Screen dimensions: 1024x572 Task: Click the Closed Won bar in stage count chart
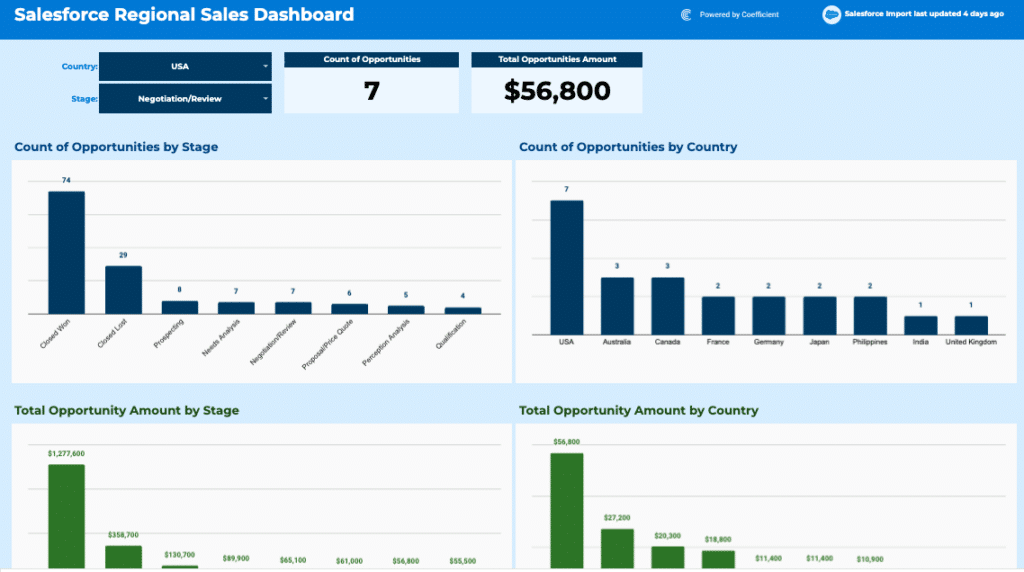tap(67, 253)
